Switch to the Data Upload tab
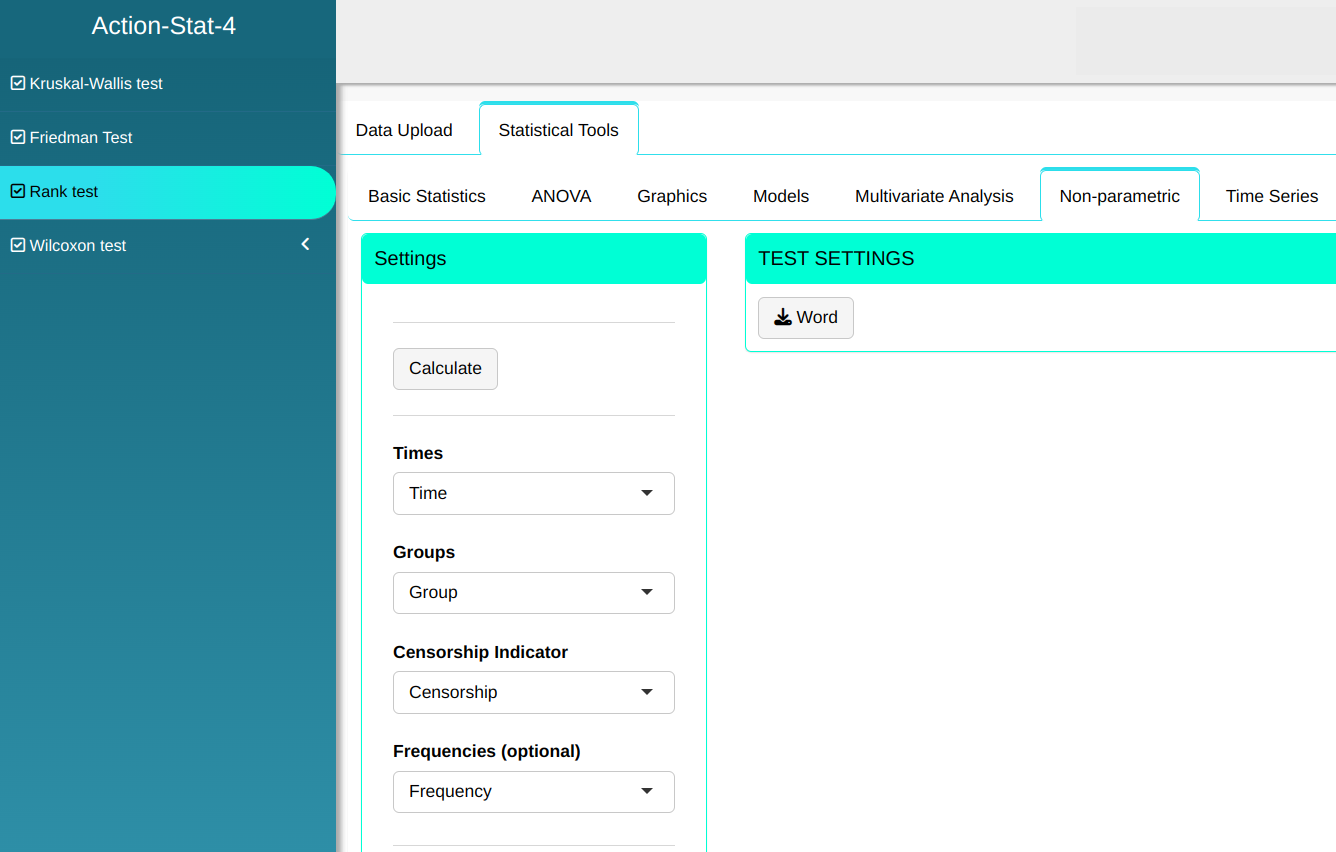This screenshot has height=852, width=1336. click(x=404, y=130)
